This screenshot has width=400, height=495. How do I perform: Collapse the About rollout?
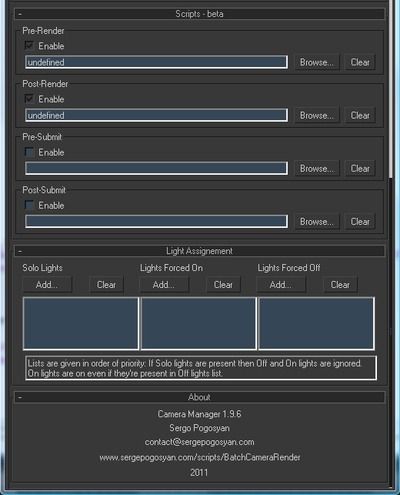pos(200,397)
